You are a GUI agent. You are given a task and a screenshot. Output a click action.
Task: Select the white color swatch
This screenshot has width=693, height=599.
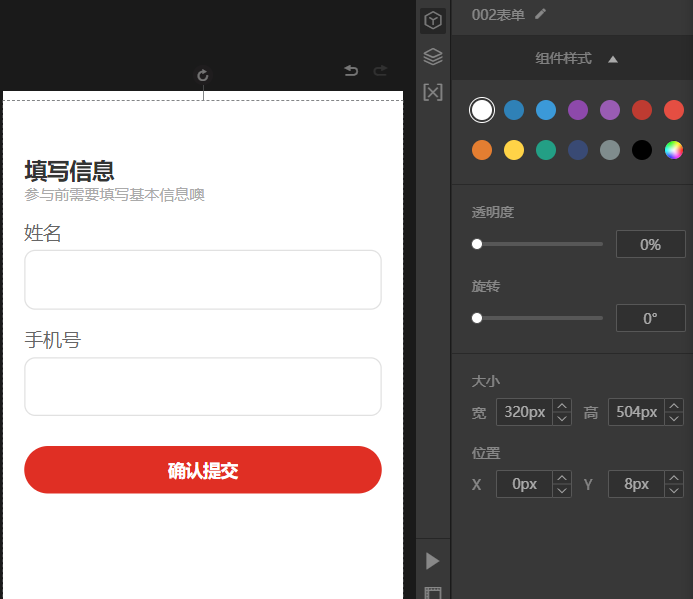482,110
